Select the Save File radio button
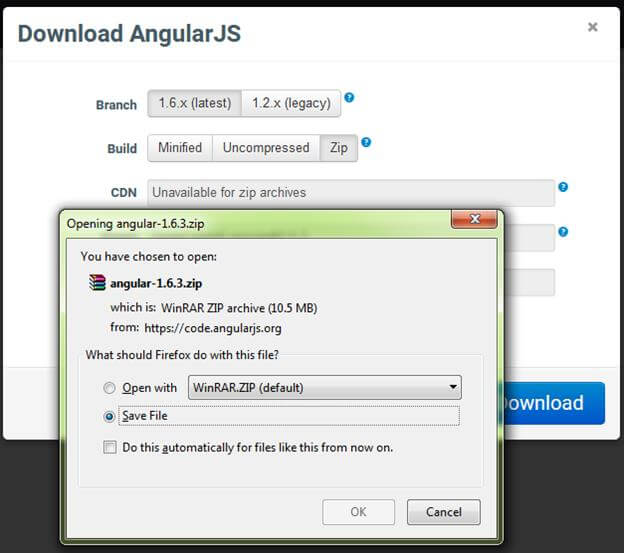 (109, 417)
